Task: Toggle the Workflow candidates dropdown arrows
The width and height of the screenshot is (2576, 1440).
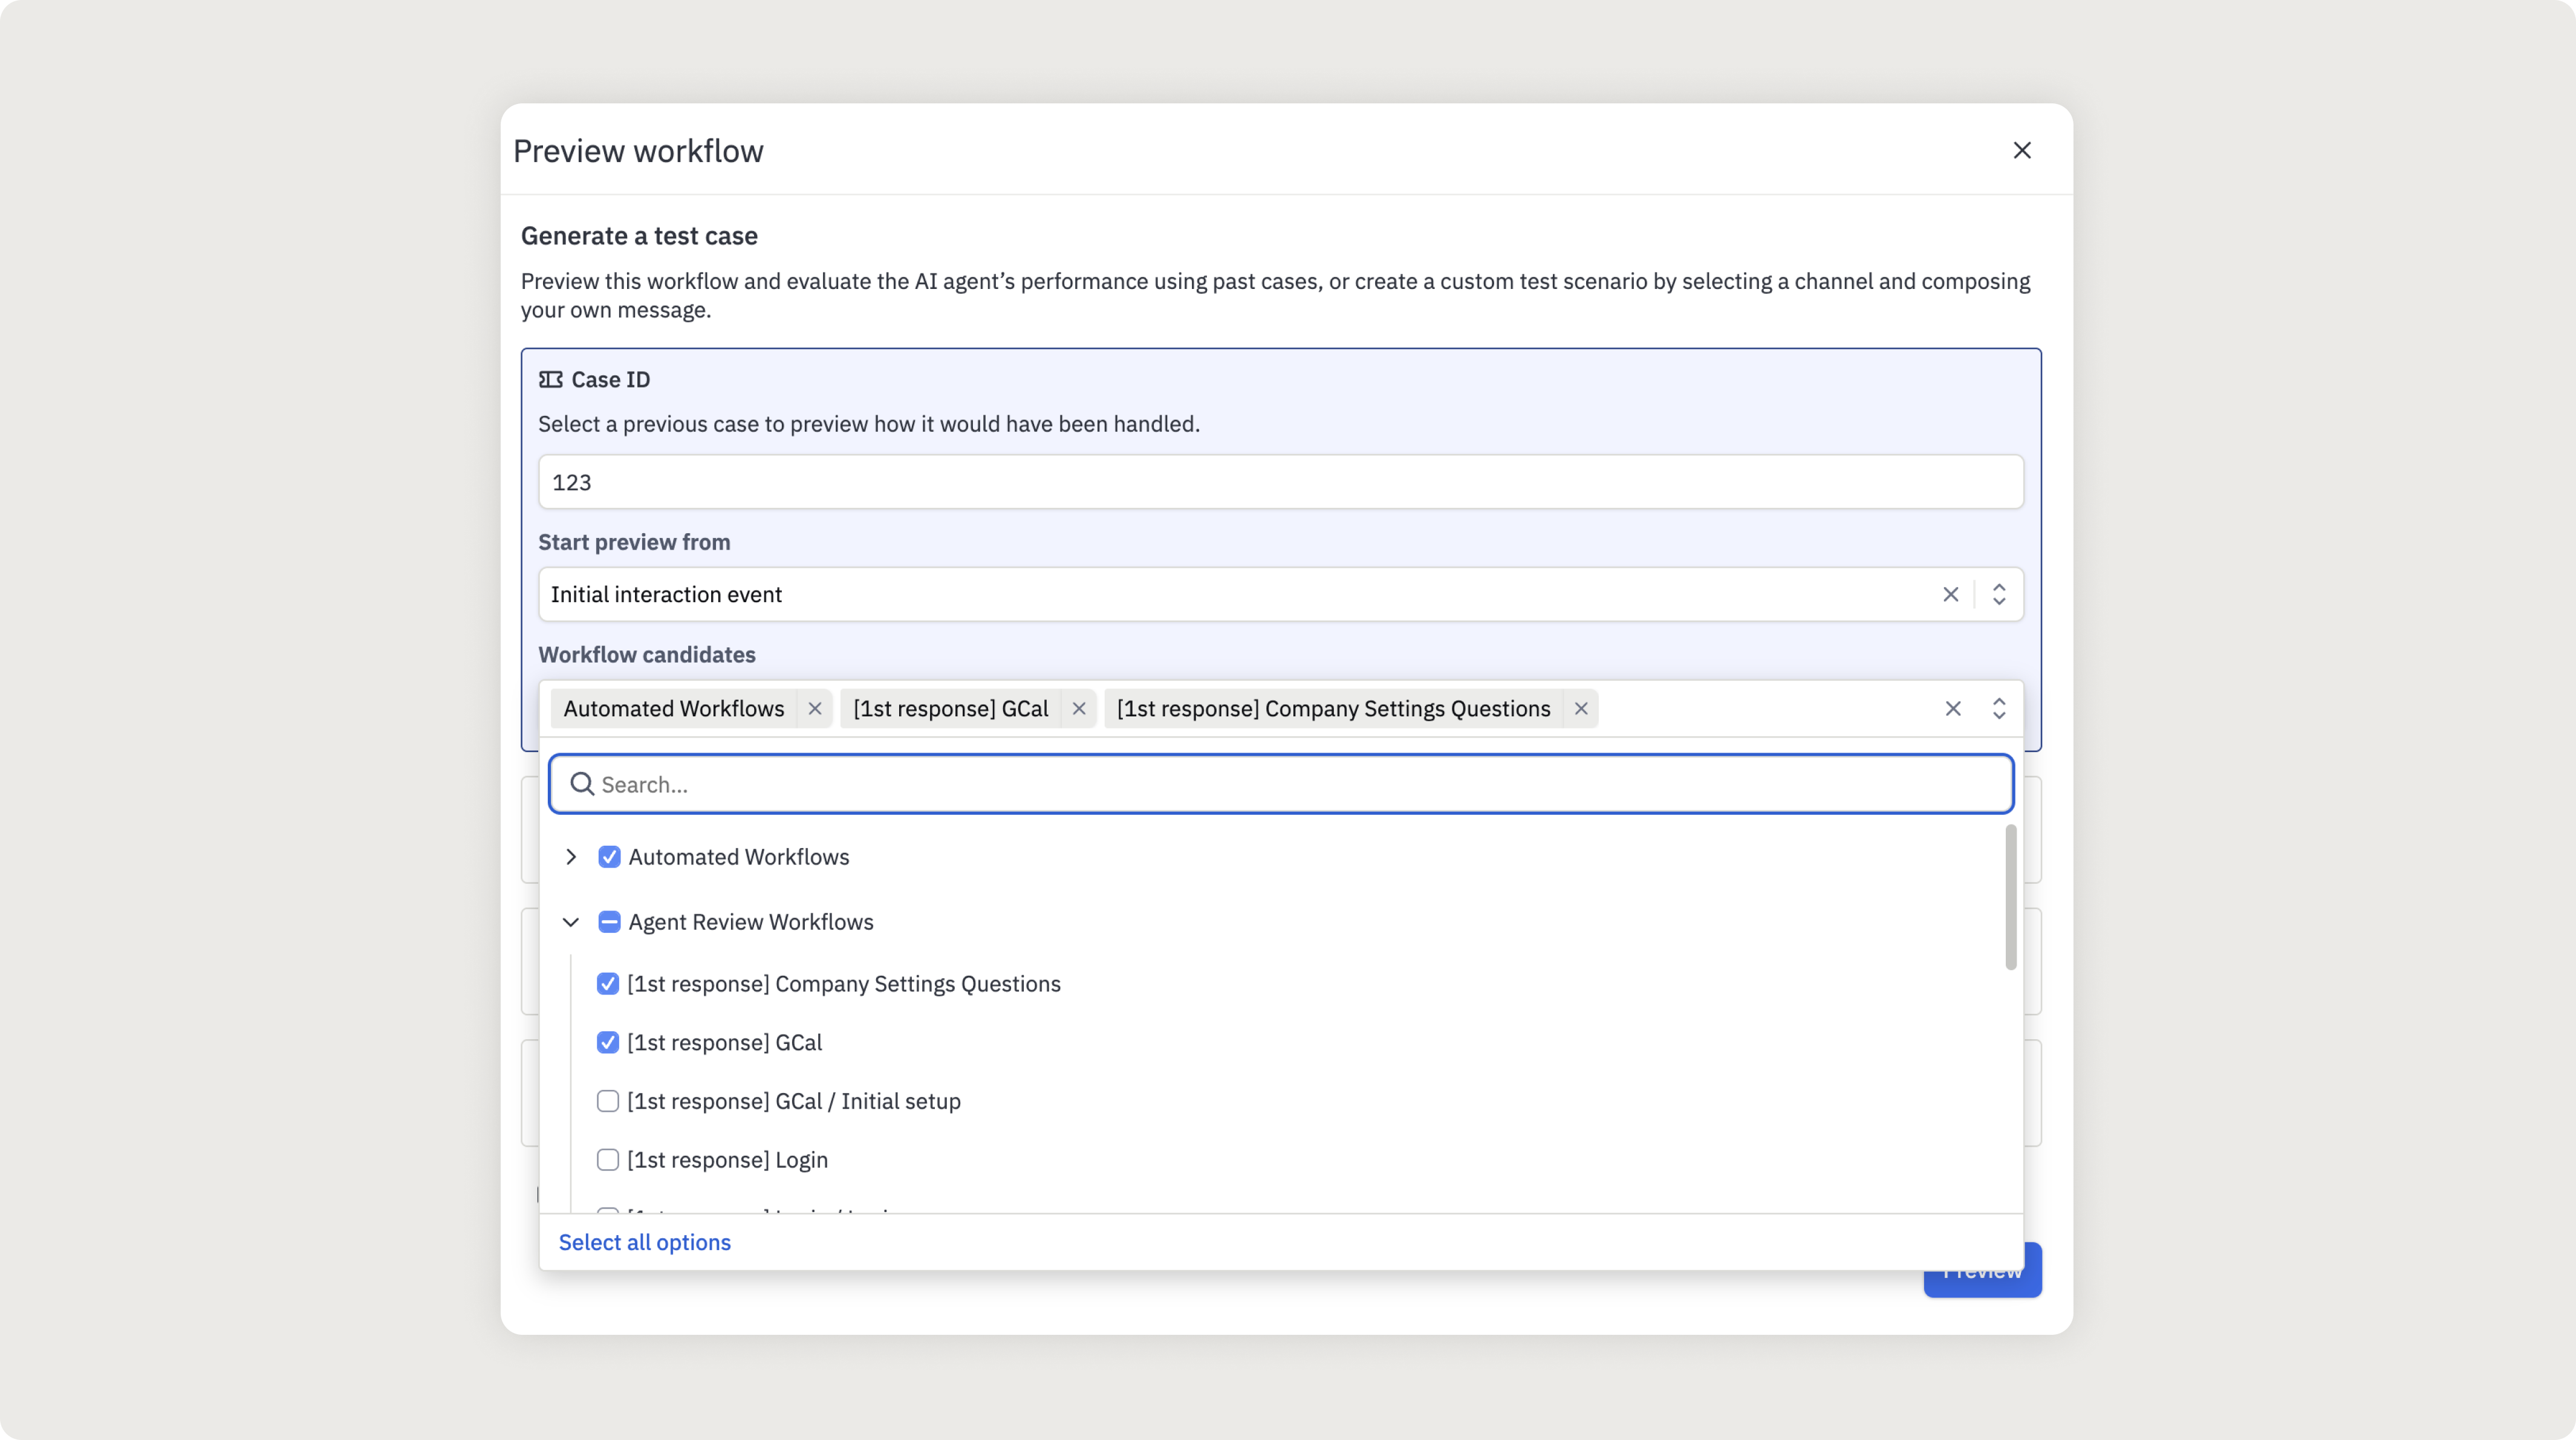Action: (x=1998, y=708)
